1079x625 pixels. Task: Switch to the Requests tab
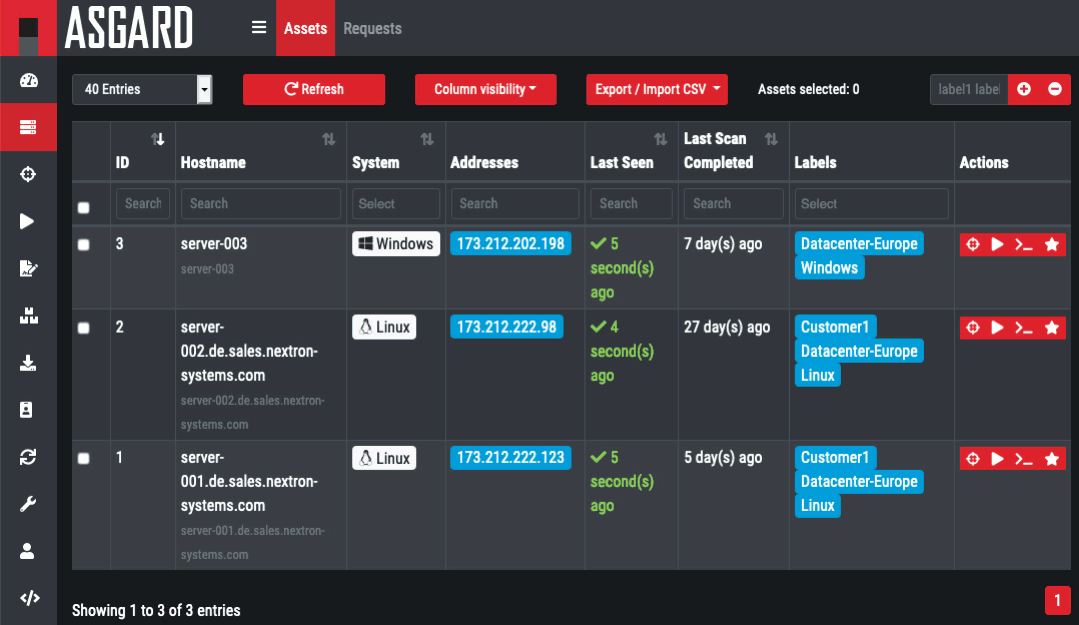point(372,28)
